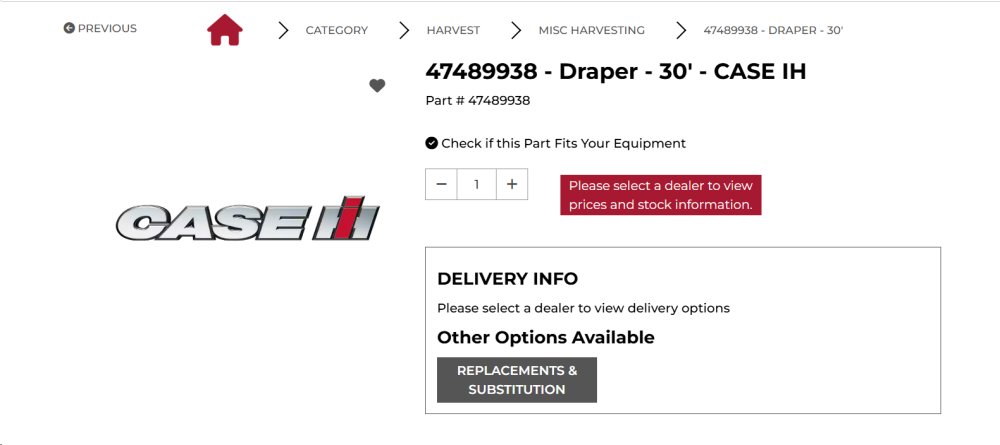Click 'Other Options Available' heading
Image resolution: width=1000 pixels, height=445 pixels.
[x=546, y=337]
